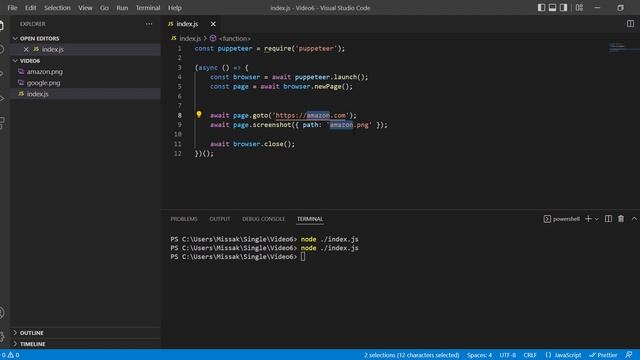
Task: Split the editor to the right
Action: point(630,24)
